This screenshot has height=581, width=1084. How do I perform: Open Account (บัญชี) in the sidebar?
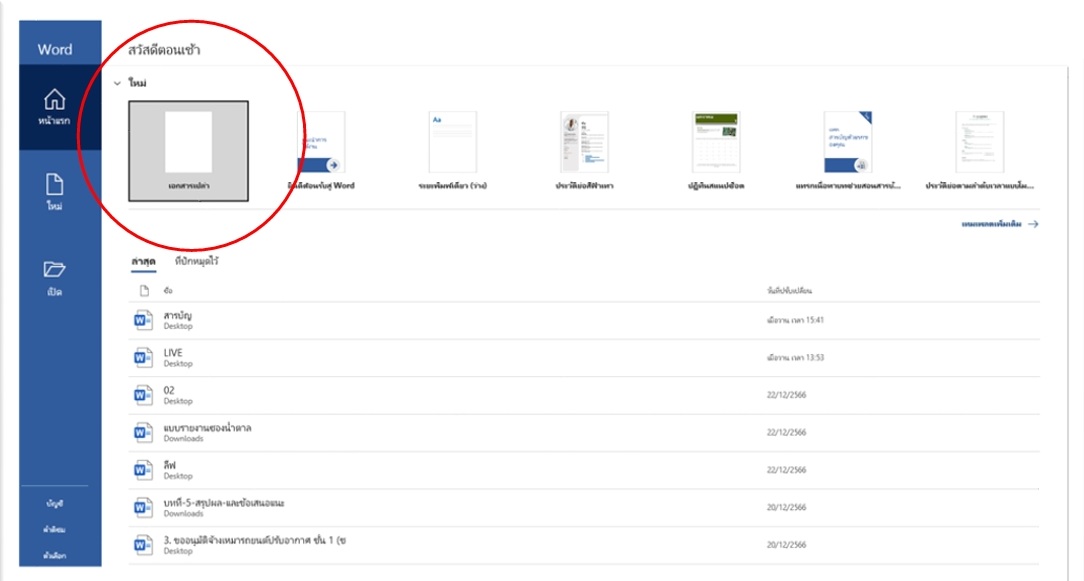coord(54,503)
